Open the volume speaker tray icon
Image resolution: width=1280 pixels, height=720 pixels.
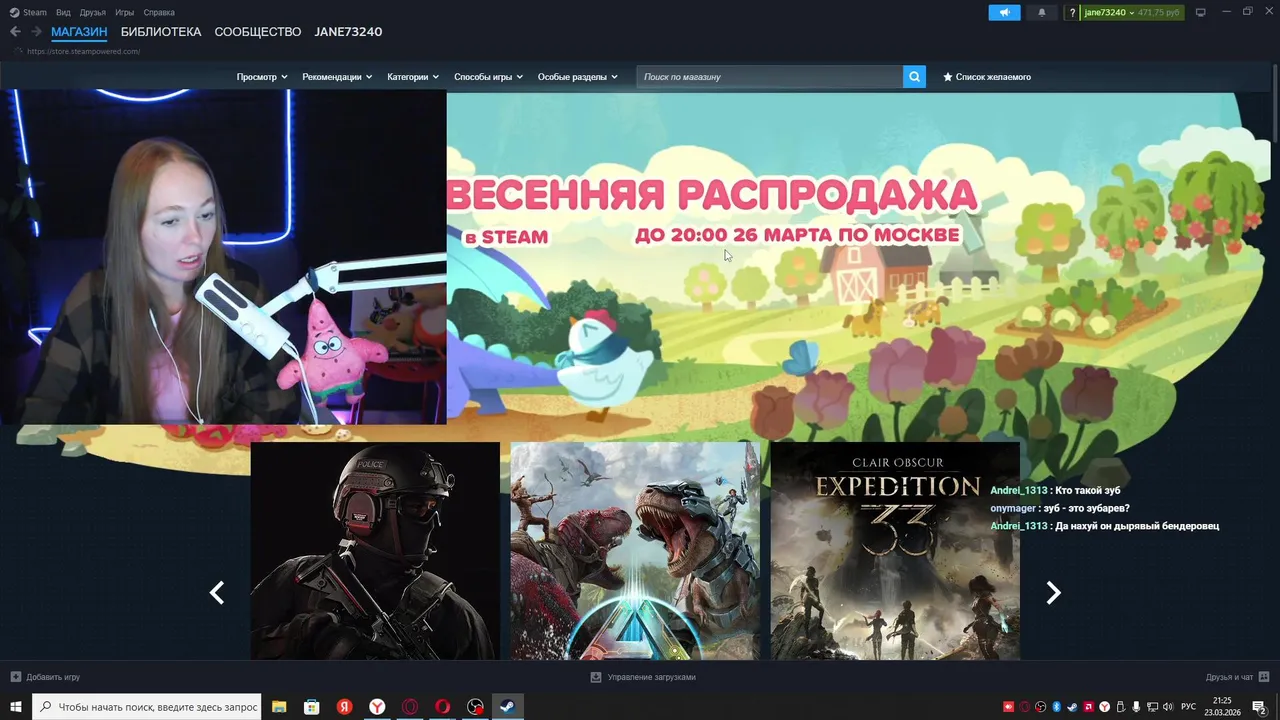pyautogui.click(x=1168, y=707)
